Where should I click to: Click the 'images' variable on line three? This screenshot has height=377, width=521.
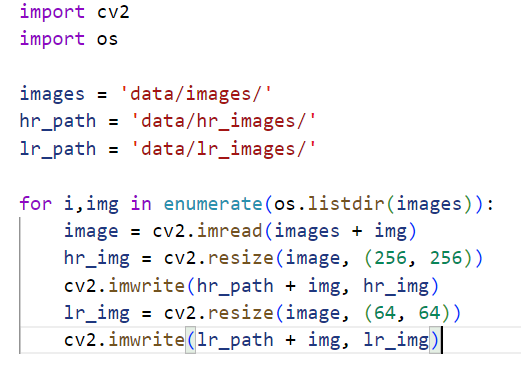pyautogui.click(x=52, y=94)
